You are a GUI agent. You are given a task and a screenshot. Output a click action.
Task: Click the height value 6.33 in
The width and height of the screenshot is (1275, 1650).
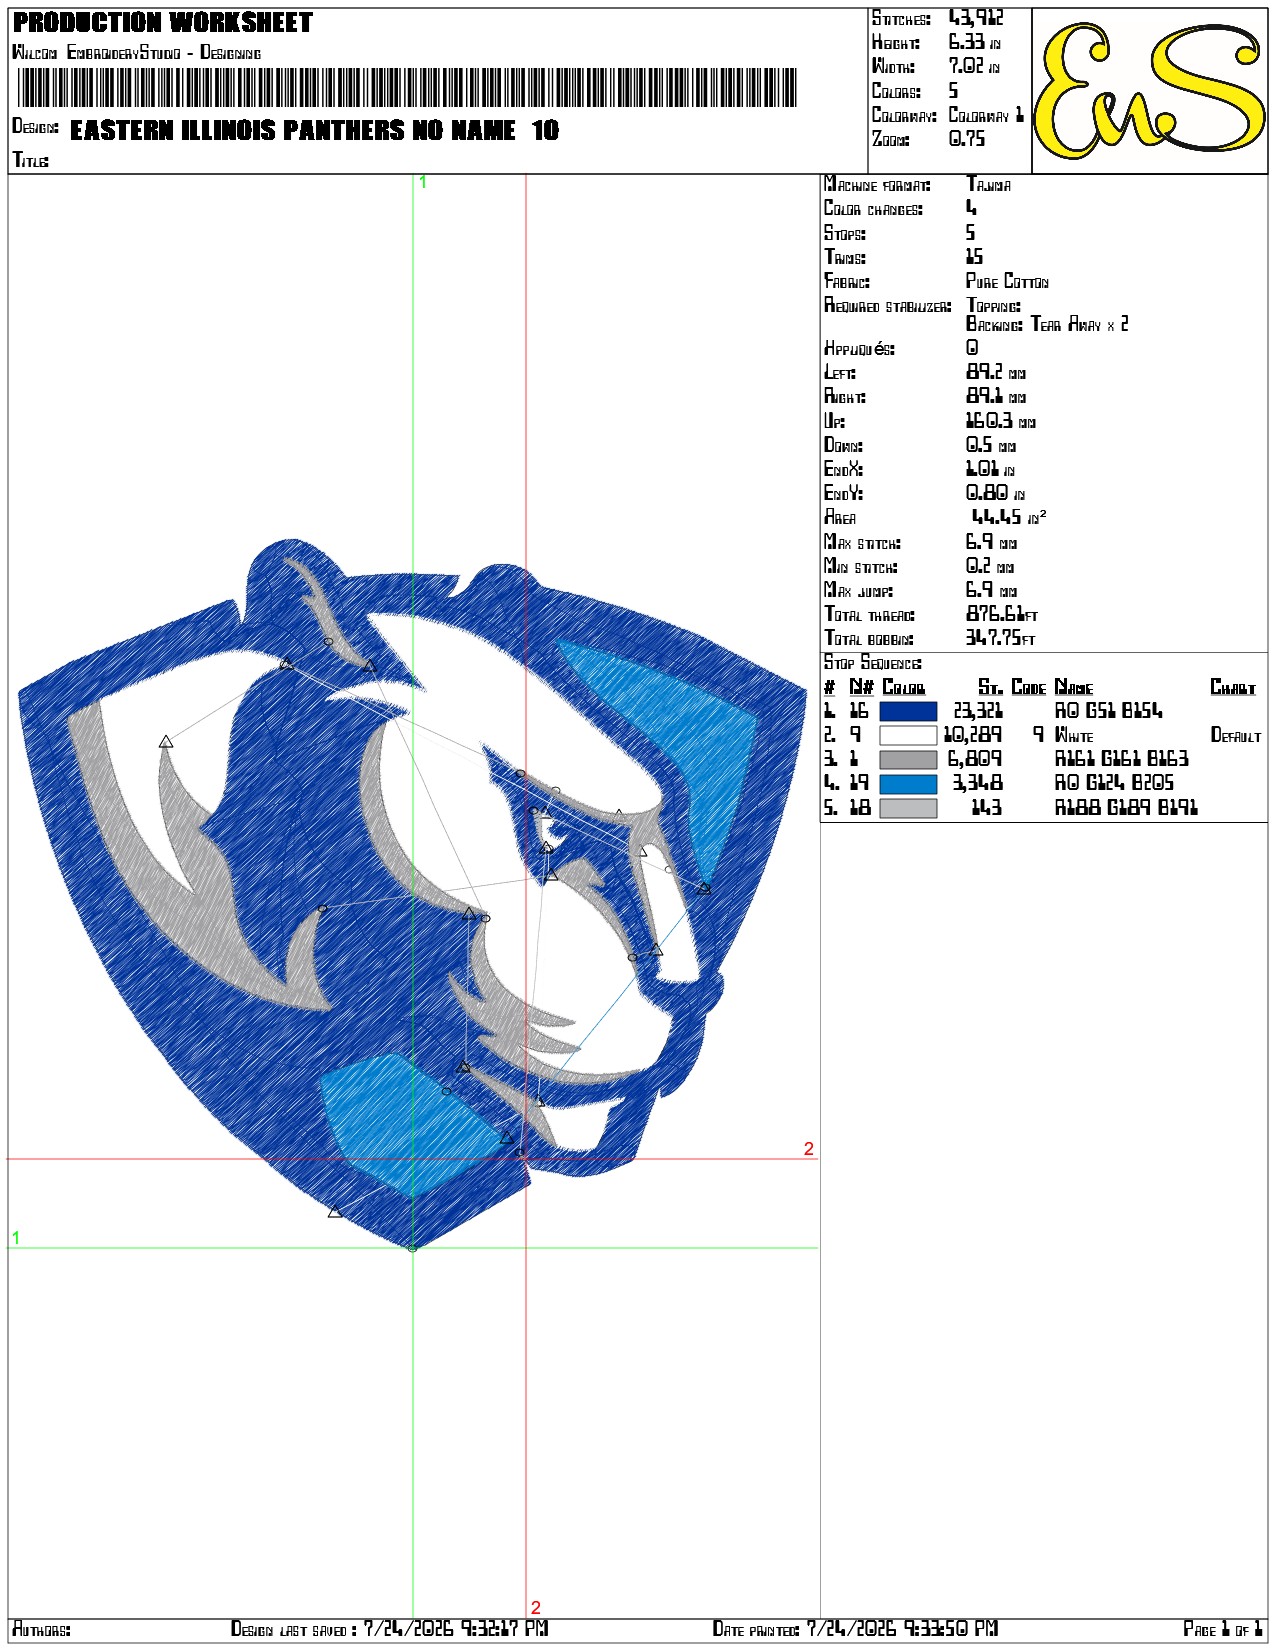click(974, 42)
